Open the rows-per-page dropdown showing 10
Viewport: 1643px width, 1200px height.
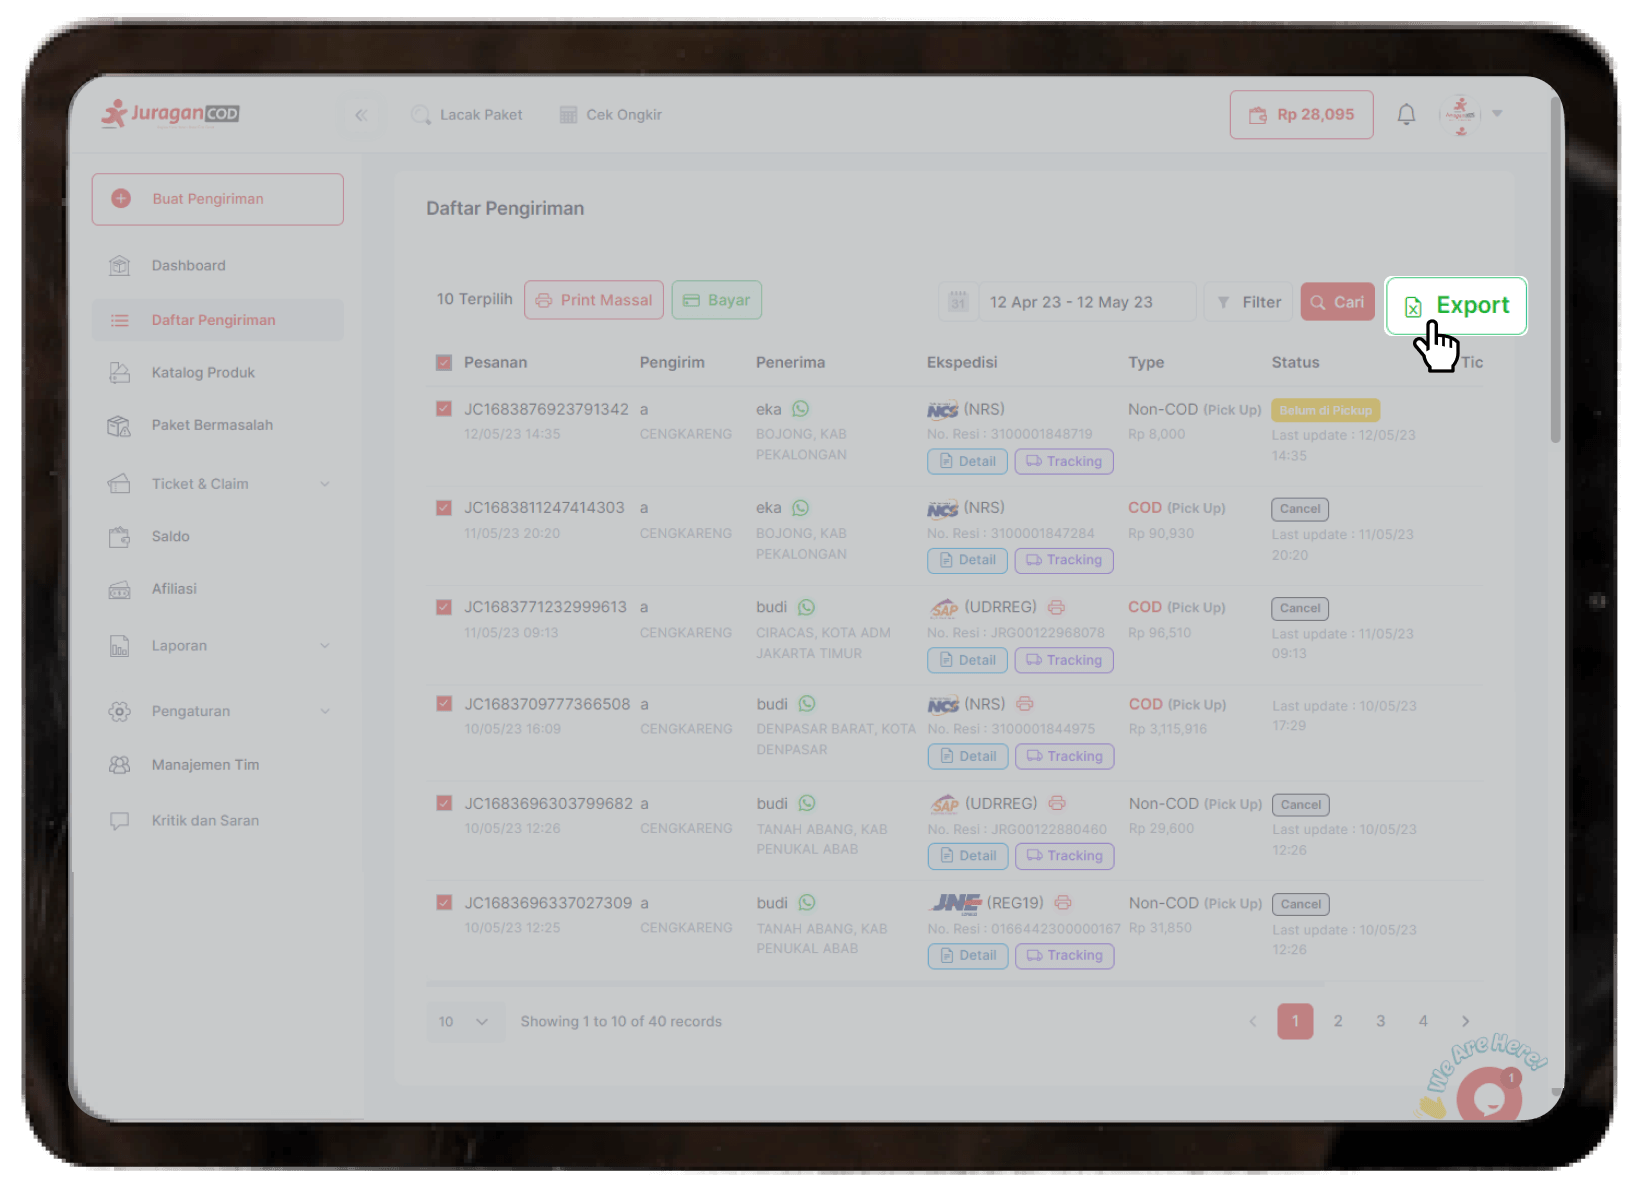pos(465,1021)
